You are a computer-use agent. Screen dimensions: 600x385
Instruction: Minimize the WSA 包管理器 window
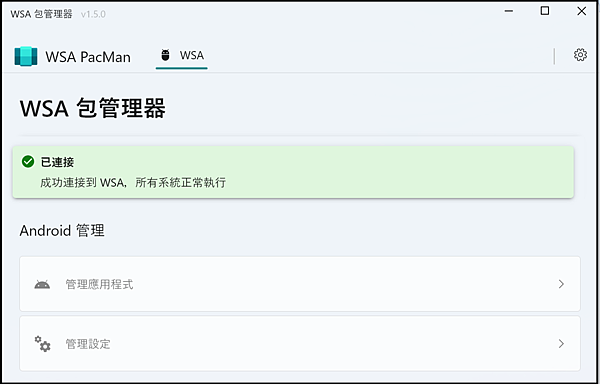click(x=509, y=11)
